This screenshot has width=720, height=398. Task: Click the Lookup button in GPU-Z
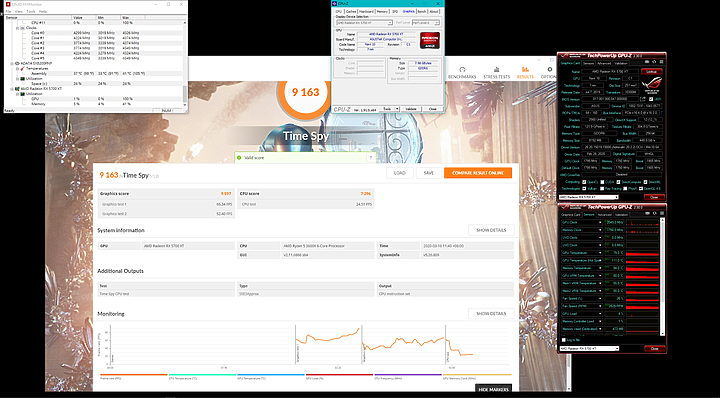pyautogui.click(x=652, y=72)
